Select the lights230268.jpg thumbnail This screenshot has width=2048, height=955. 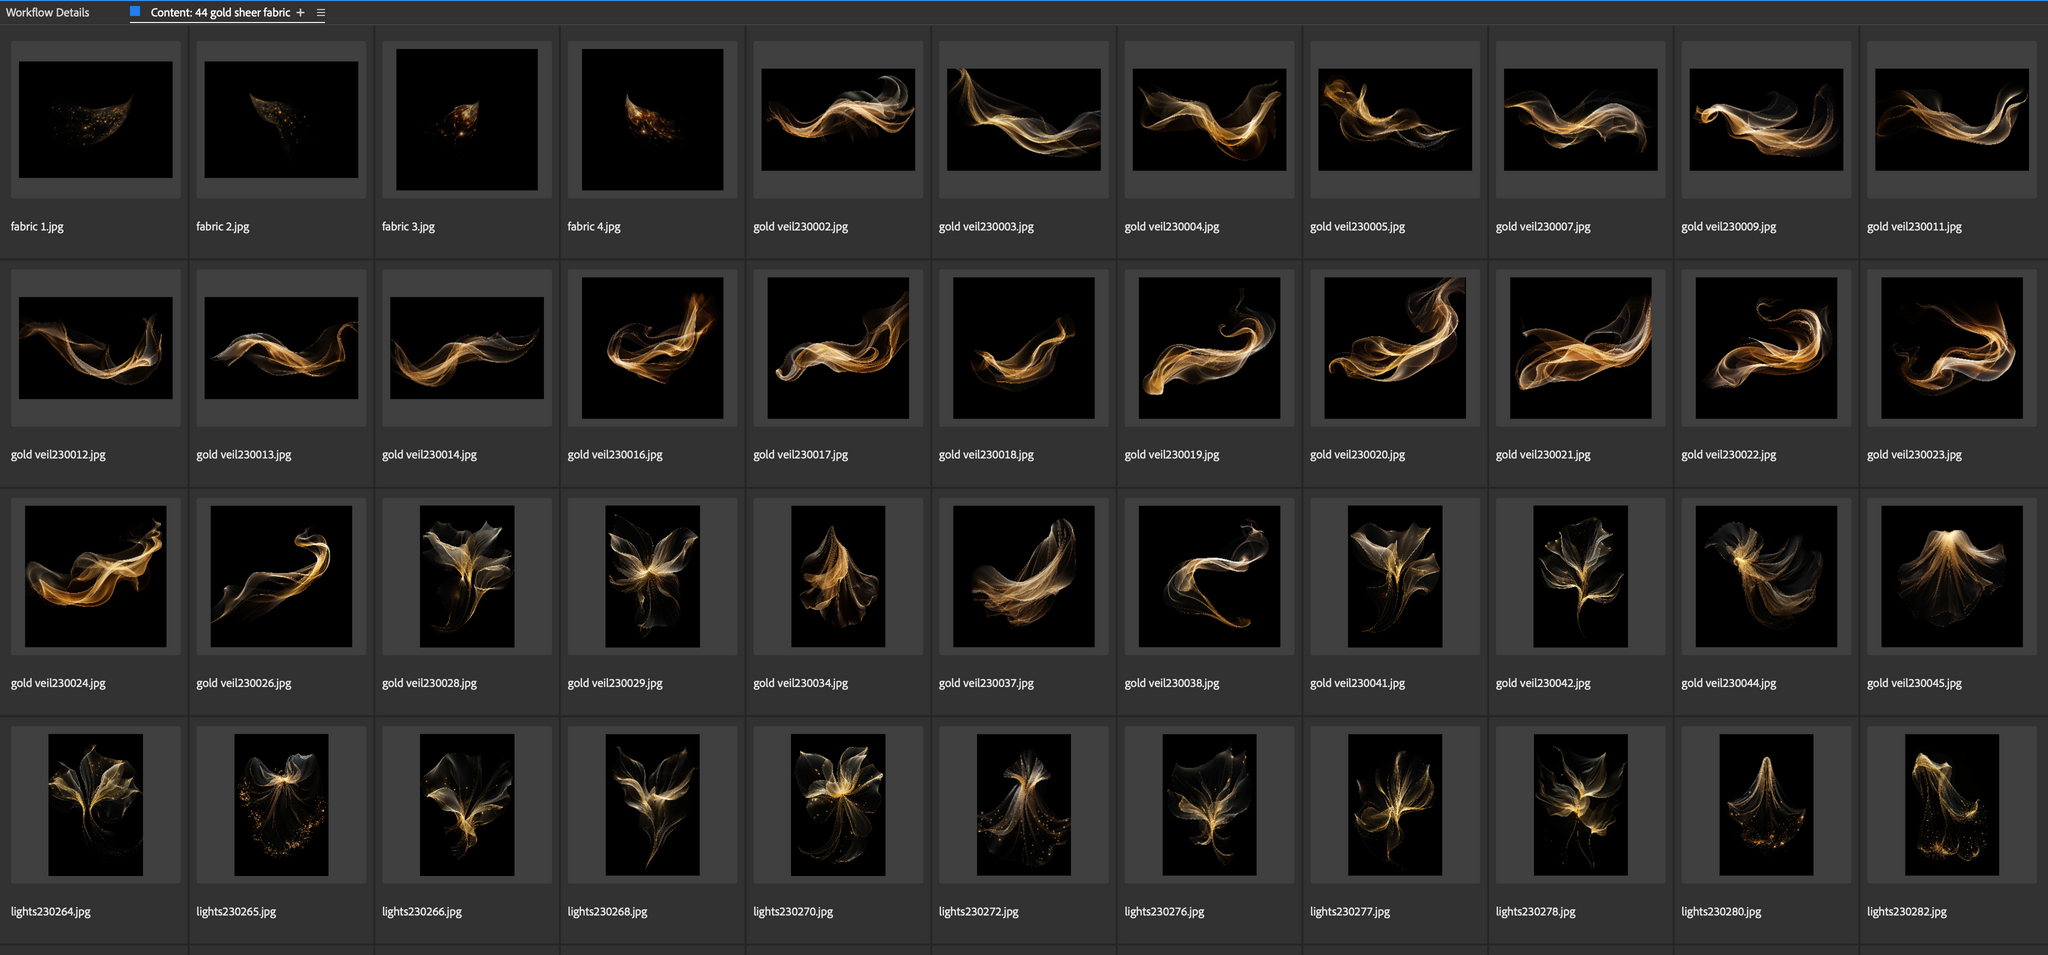click(x=652, y=805)
